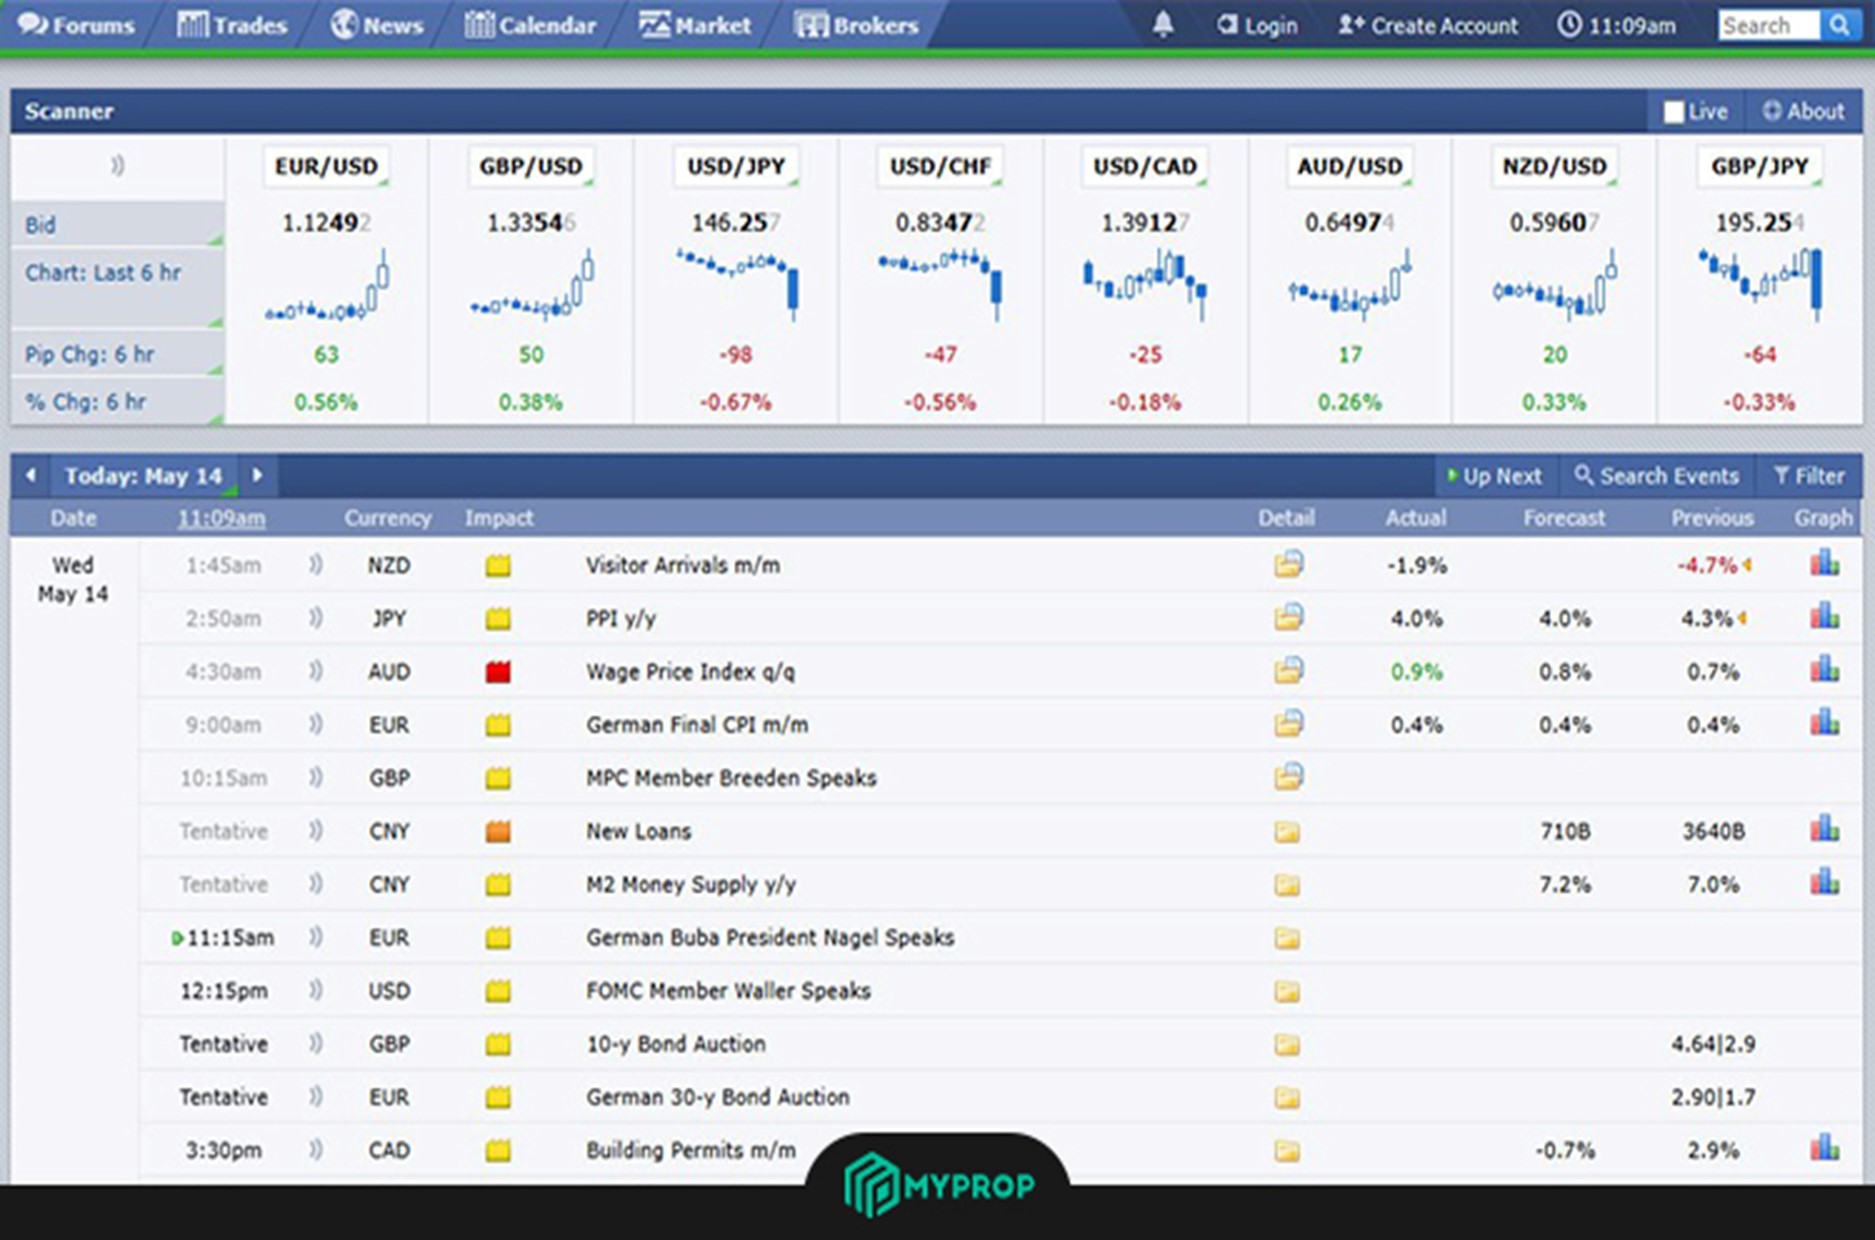Go to previous day arrow
Image resolution: width=1875 pixels, height=1240 pixels.
31,475
